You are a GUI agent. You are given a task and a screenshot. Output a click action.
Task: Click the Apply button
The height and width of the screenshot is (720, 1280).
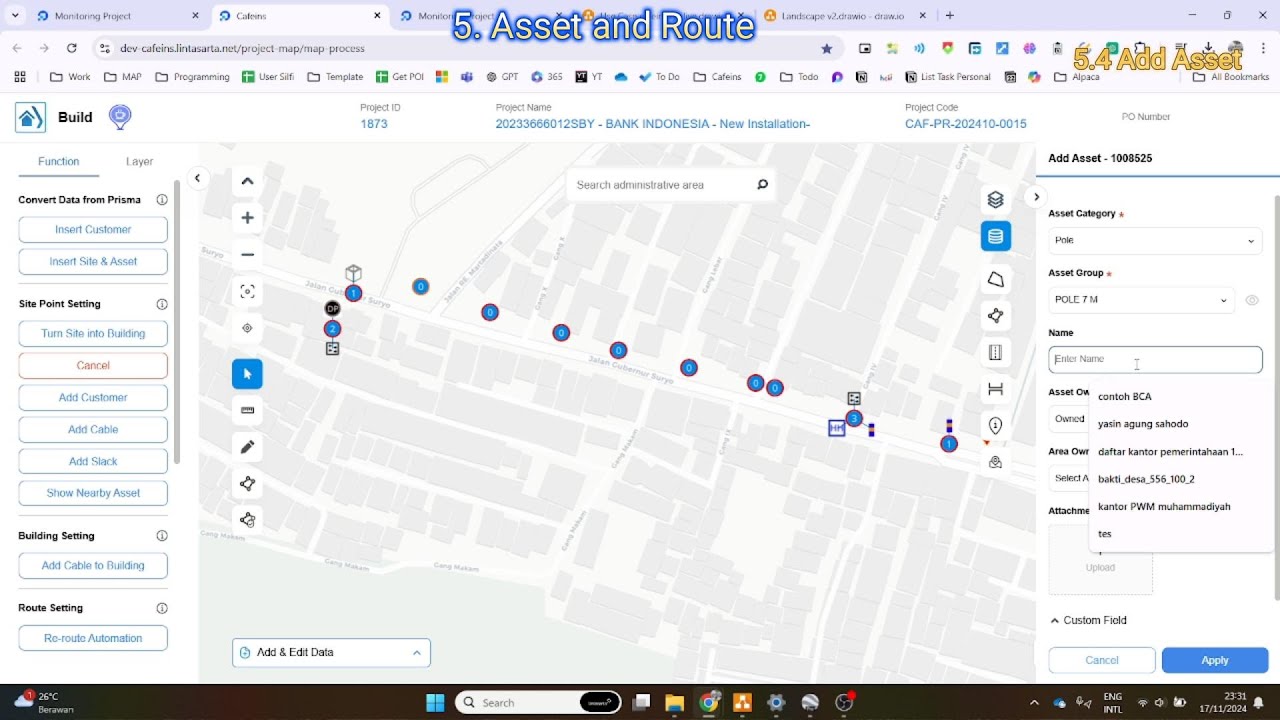[x=1215, y=660]
